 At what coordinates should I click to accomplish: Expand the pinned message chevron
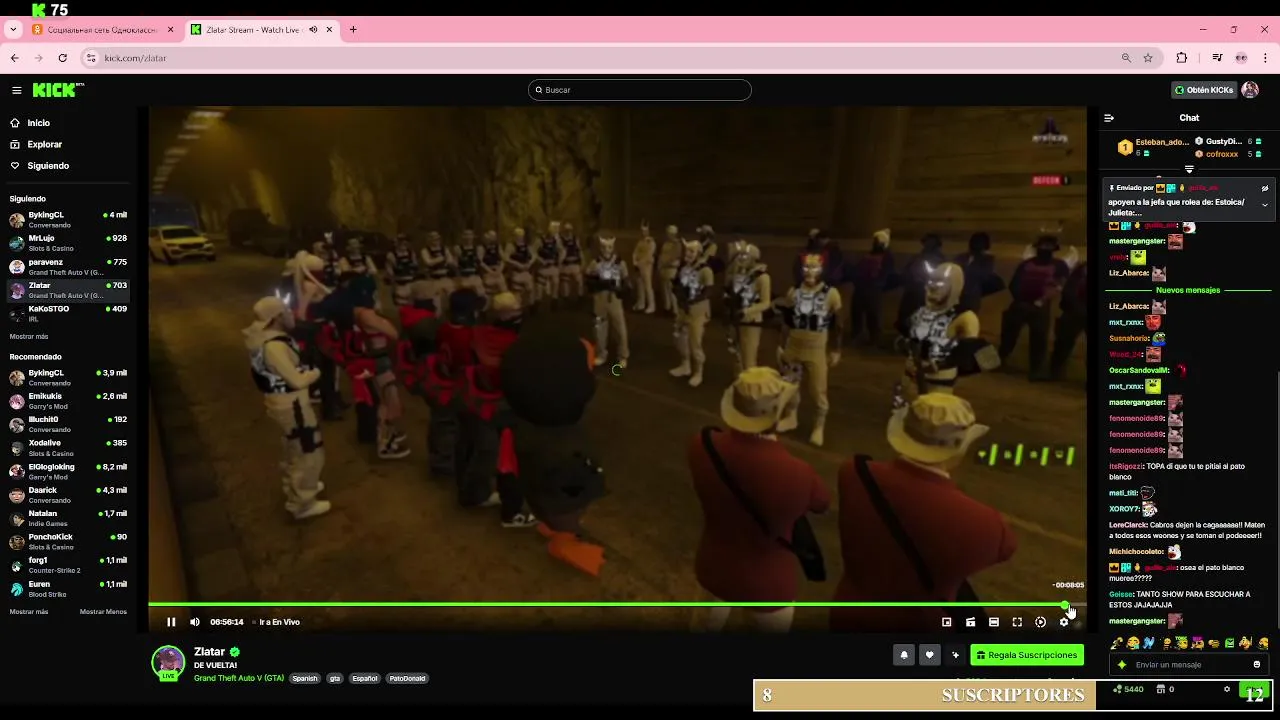point(1265,205)
